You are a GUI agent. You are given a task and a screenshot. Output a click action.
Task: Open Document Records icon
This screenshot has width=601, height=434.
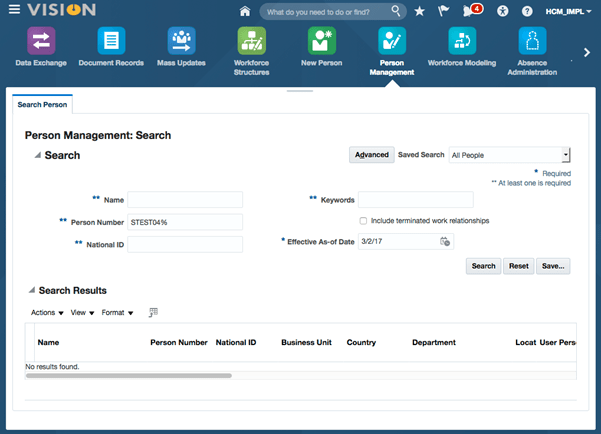click(110, 41)
